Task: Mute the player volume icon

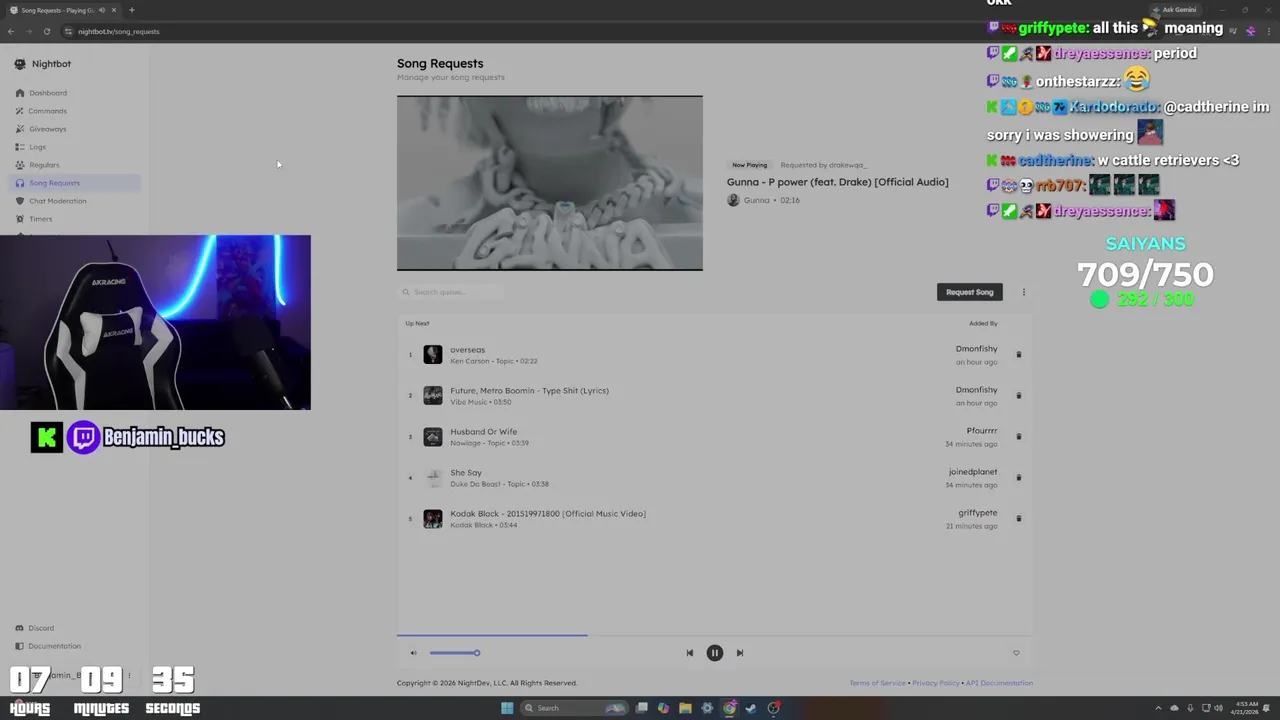Action: click(413, 653)
